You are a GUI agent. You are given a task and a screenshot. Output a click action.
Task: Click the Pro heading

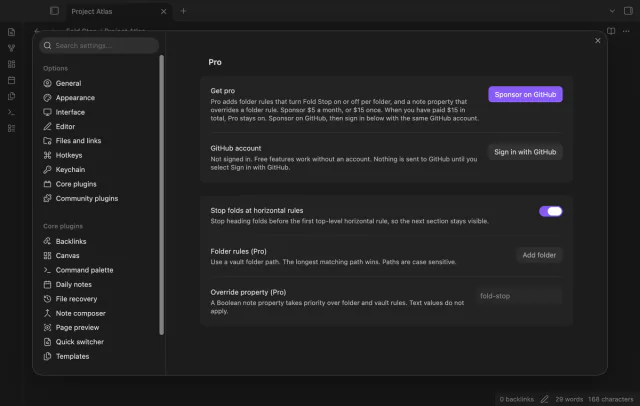215,62
